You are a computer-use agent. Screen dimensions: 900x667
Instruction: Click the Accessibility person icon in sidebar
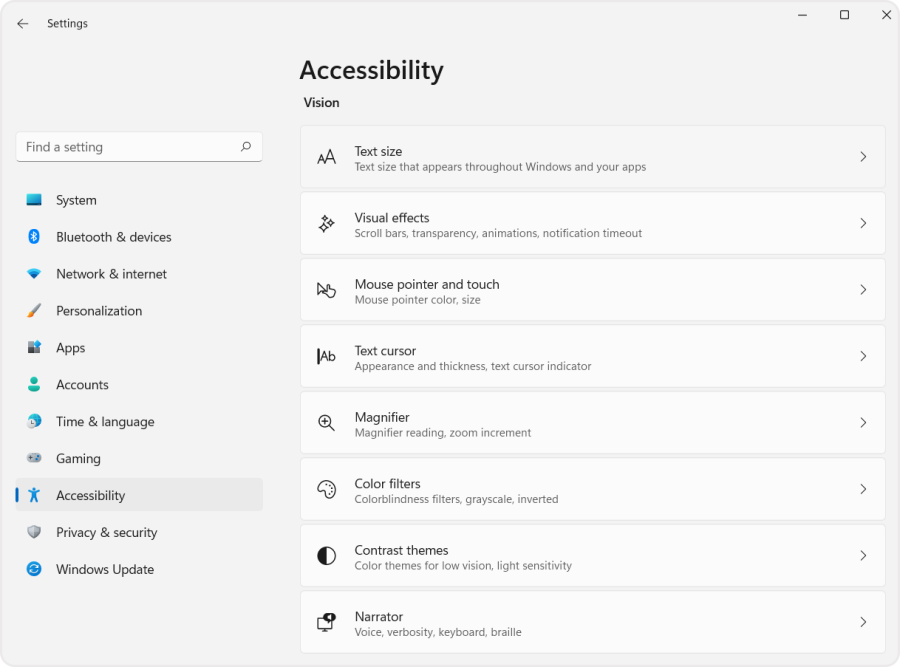pos(34,495)
